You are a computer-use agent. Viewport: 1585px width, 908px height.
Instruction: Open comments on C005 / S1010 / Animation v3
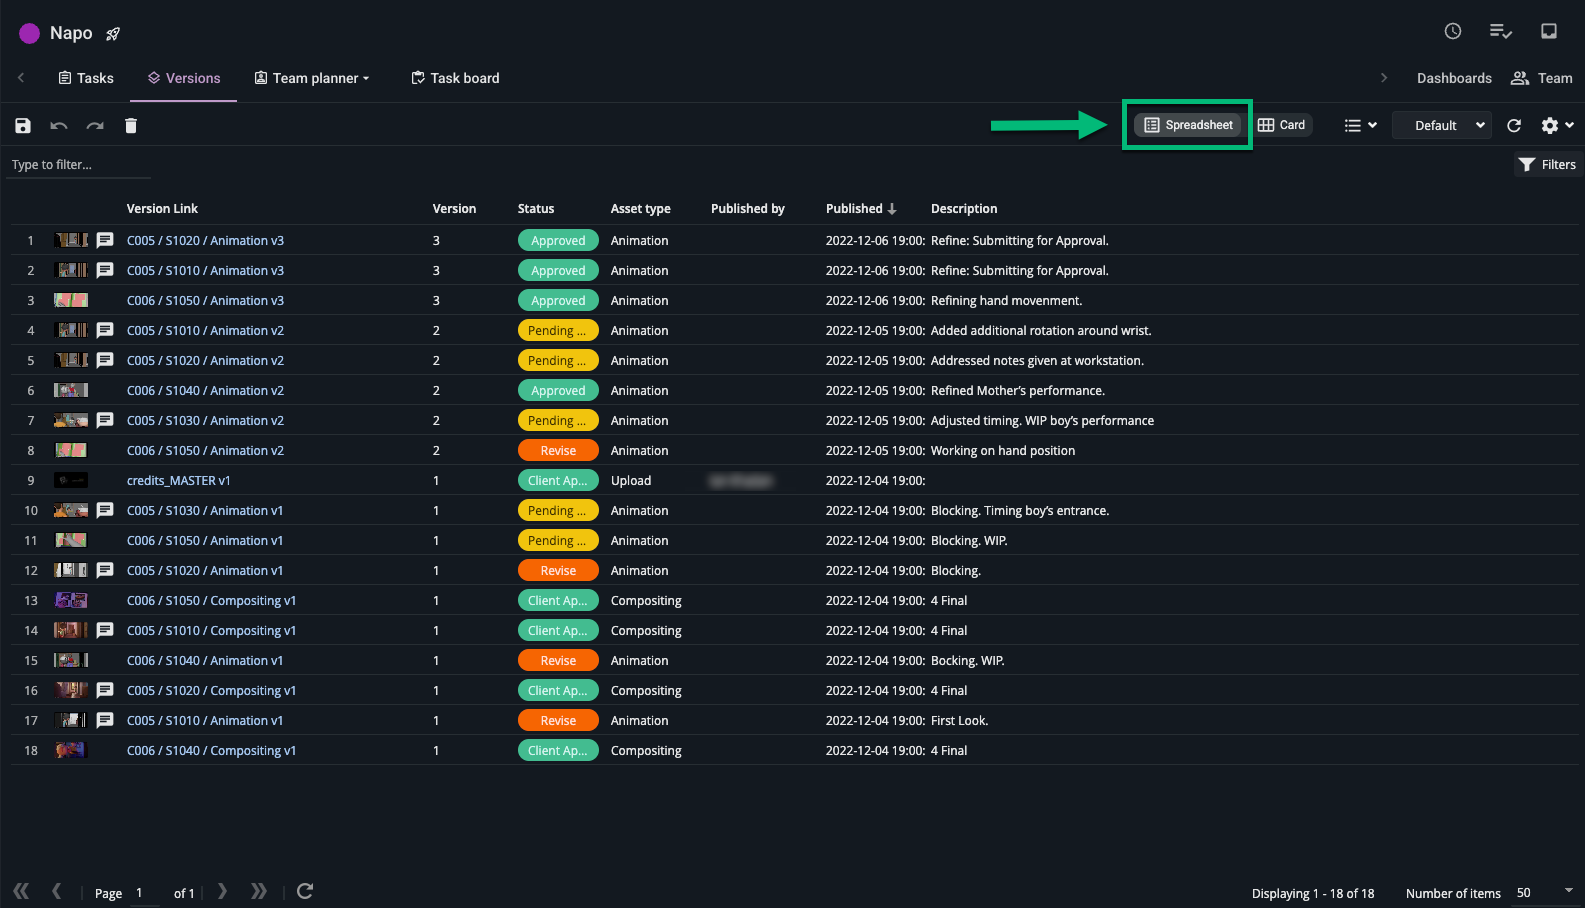[105, 270]
